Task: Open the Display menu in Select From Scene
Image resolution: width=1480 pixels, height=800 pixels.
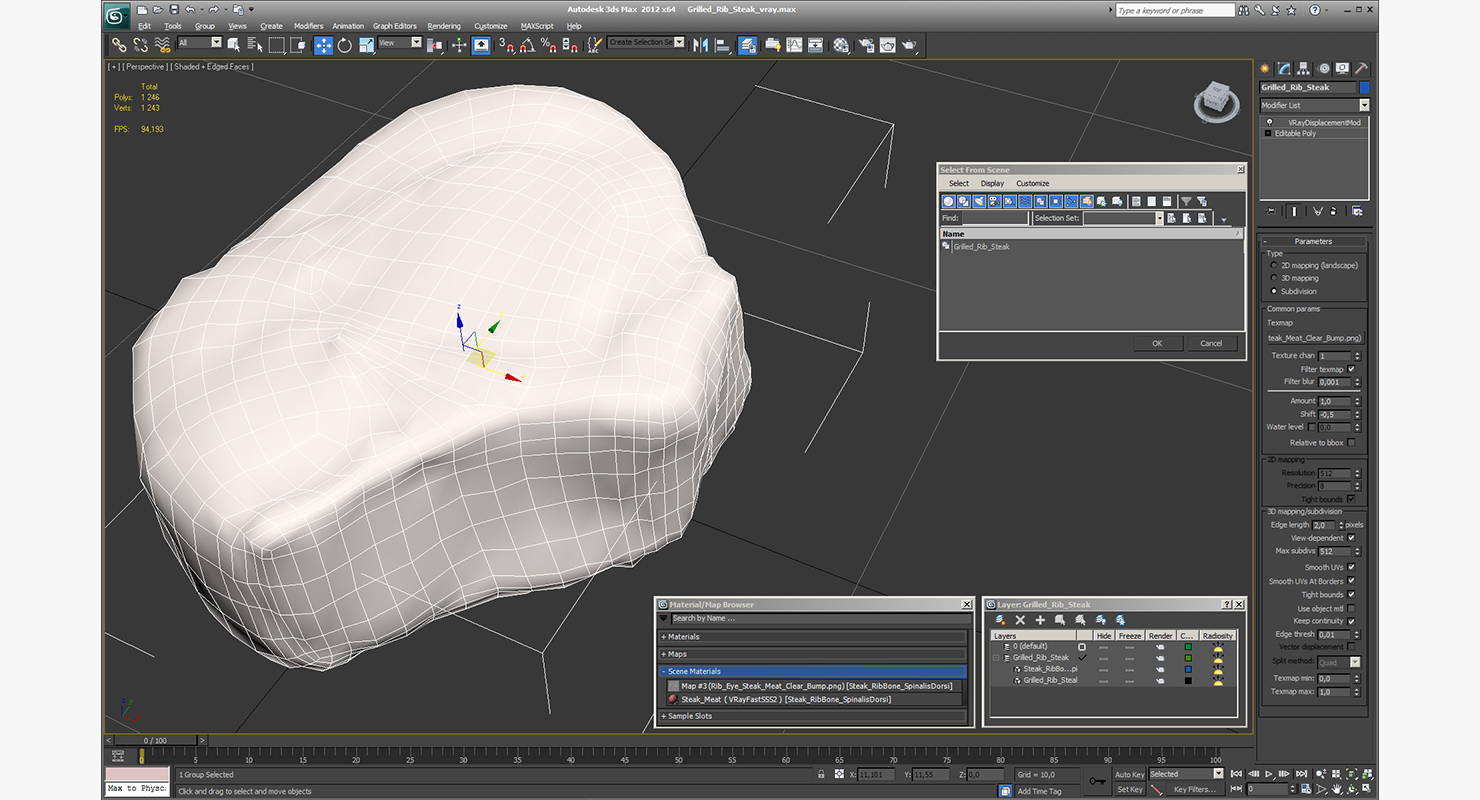Action: [992, 184]
